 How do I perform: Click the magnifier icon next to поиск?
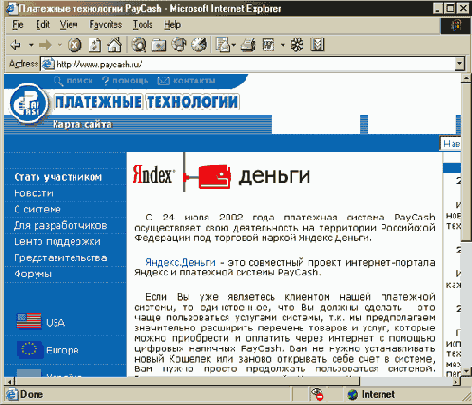coord(59,81)
